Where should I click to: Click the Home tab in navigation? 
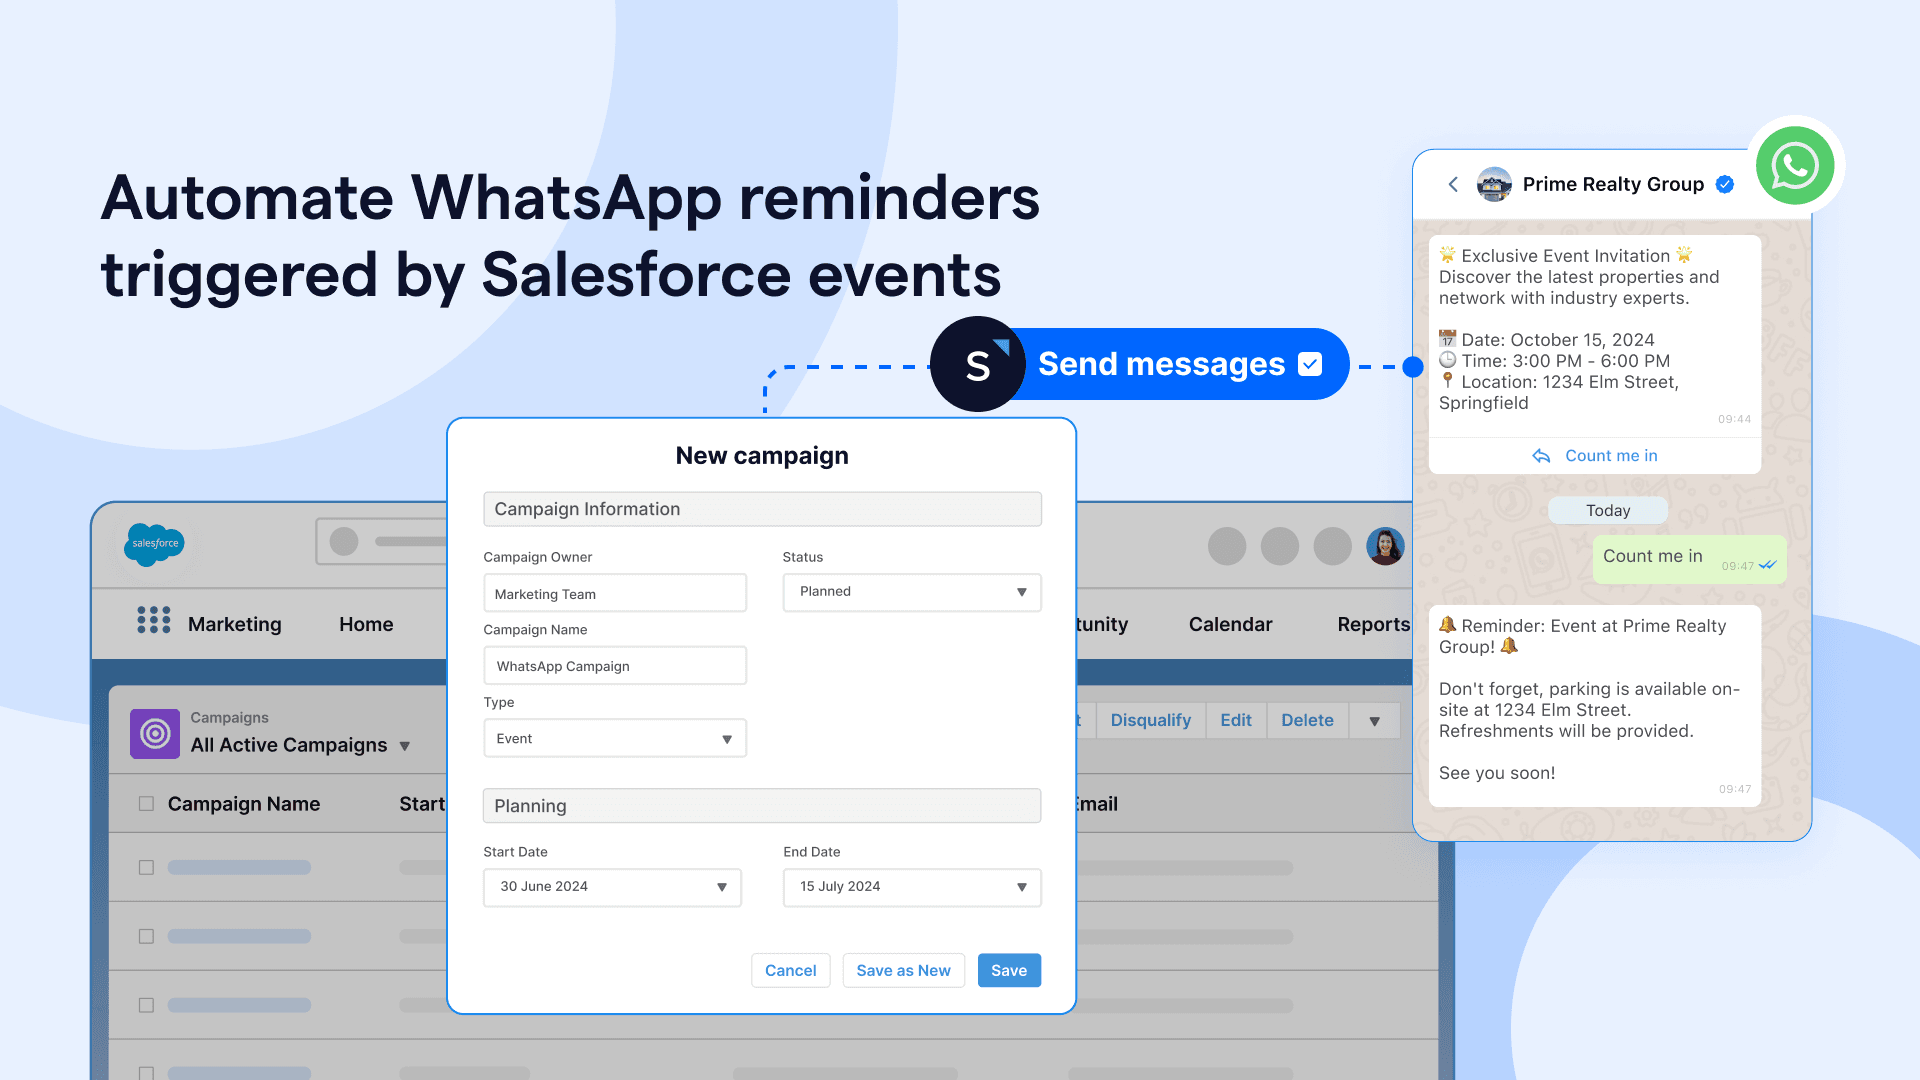pyautogui.click(x=367, y=624)
